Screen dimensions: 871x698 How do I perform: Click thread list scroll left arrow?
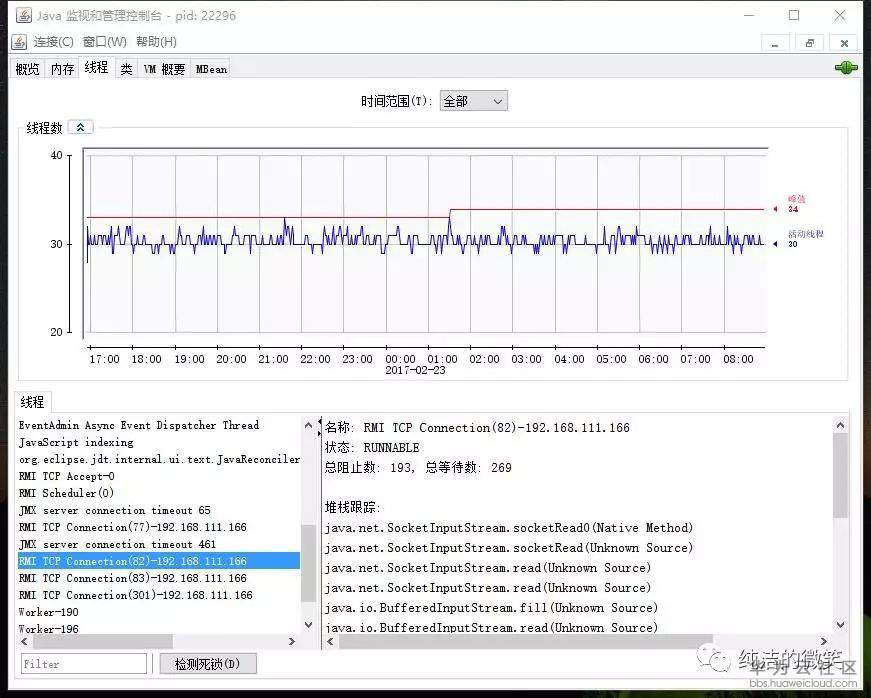24,641
